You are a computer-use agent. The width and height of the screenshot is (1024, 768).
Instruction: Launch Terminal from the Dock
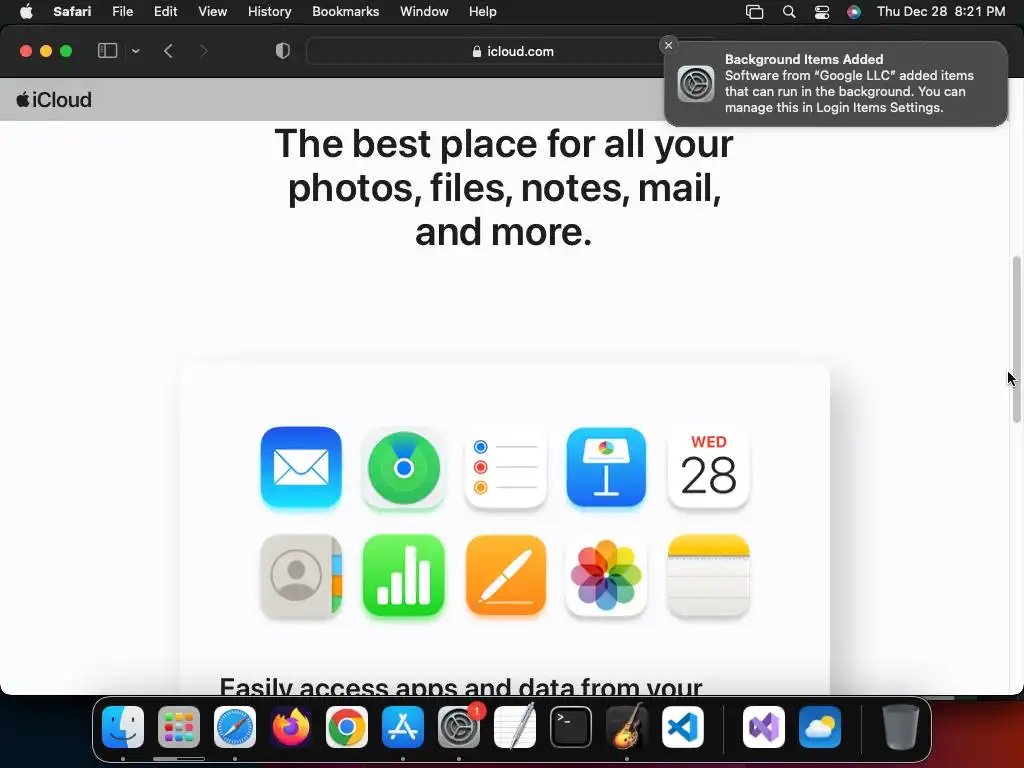click(571, 727)
